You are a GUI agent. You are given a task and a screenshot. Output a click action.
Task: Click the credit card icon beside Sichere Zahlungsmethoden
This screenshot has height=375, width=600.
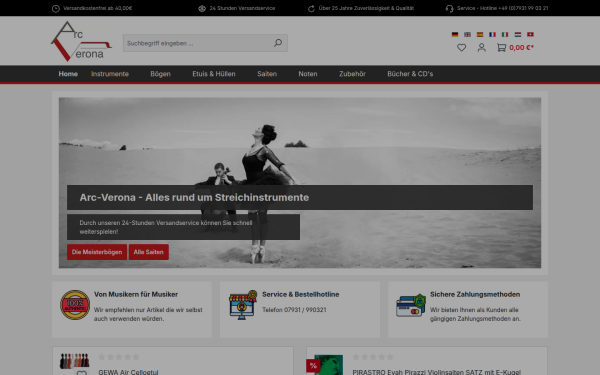(411, 305)
